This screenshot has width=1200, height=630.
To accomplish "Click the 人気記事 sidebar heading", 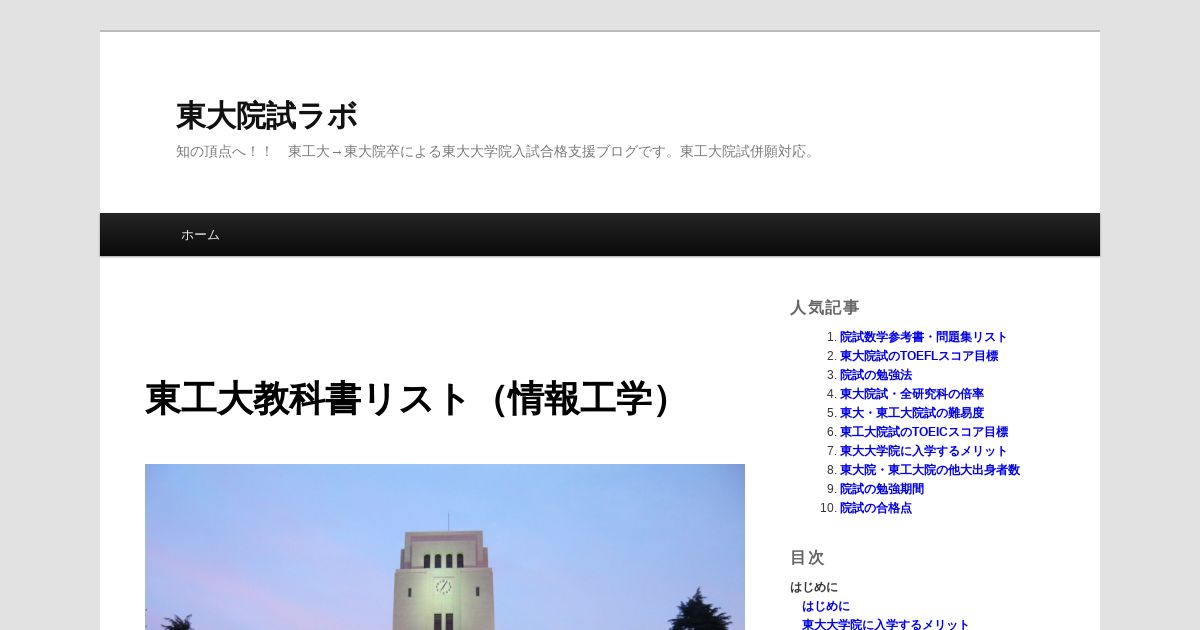I will 824,308.
